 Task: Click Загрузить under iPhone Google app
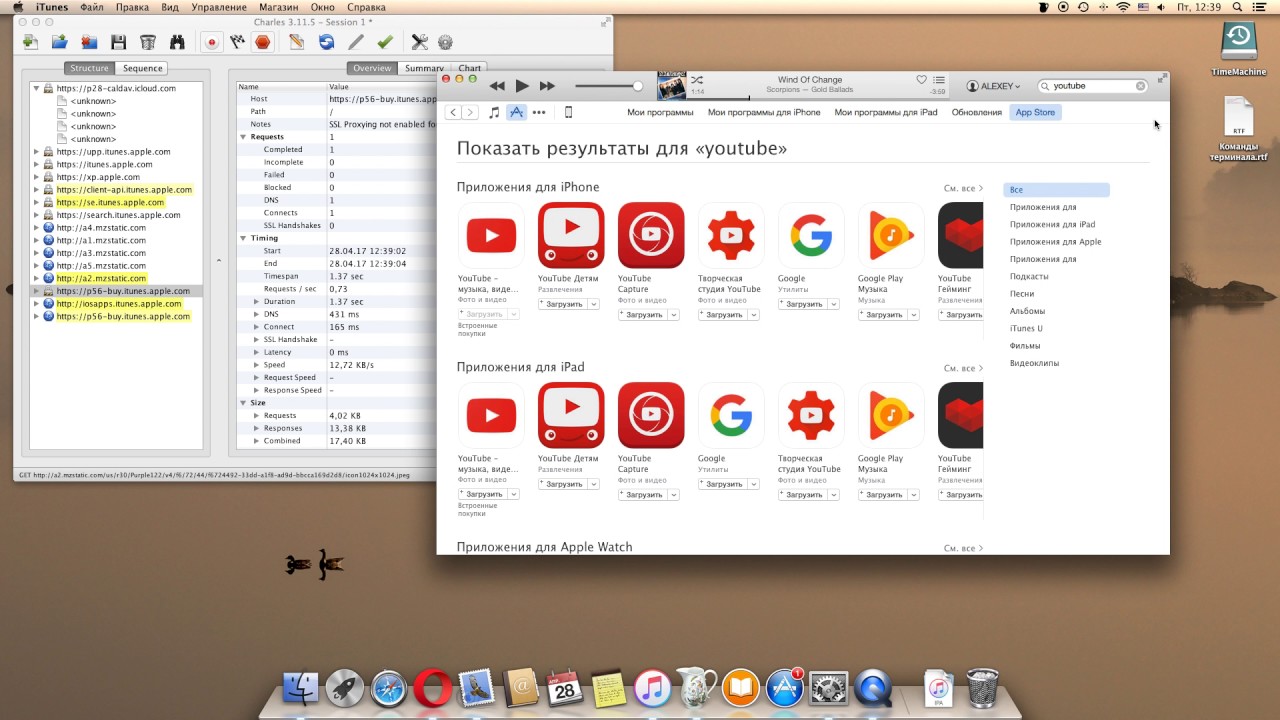803,304
